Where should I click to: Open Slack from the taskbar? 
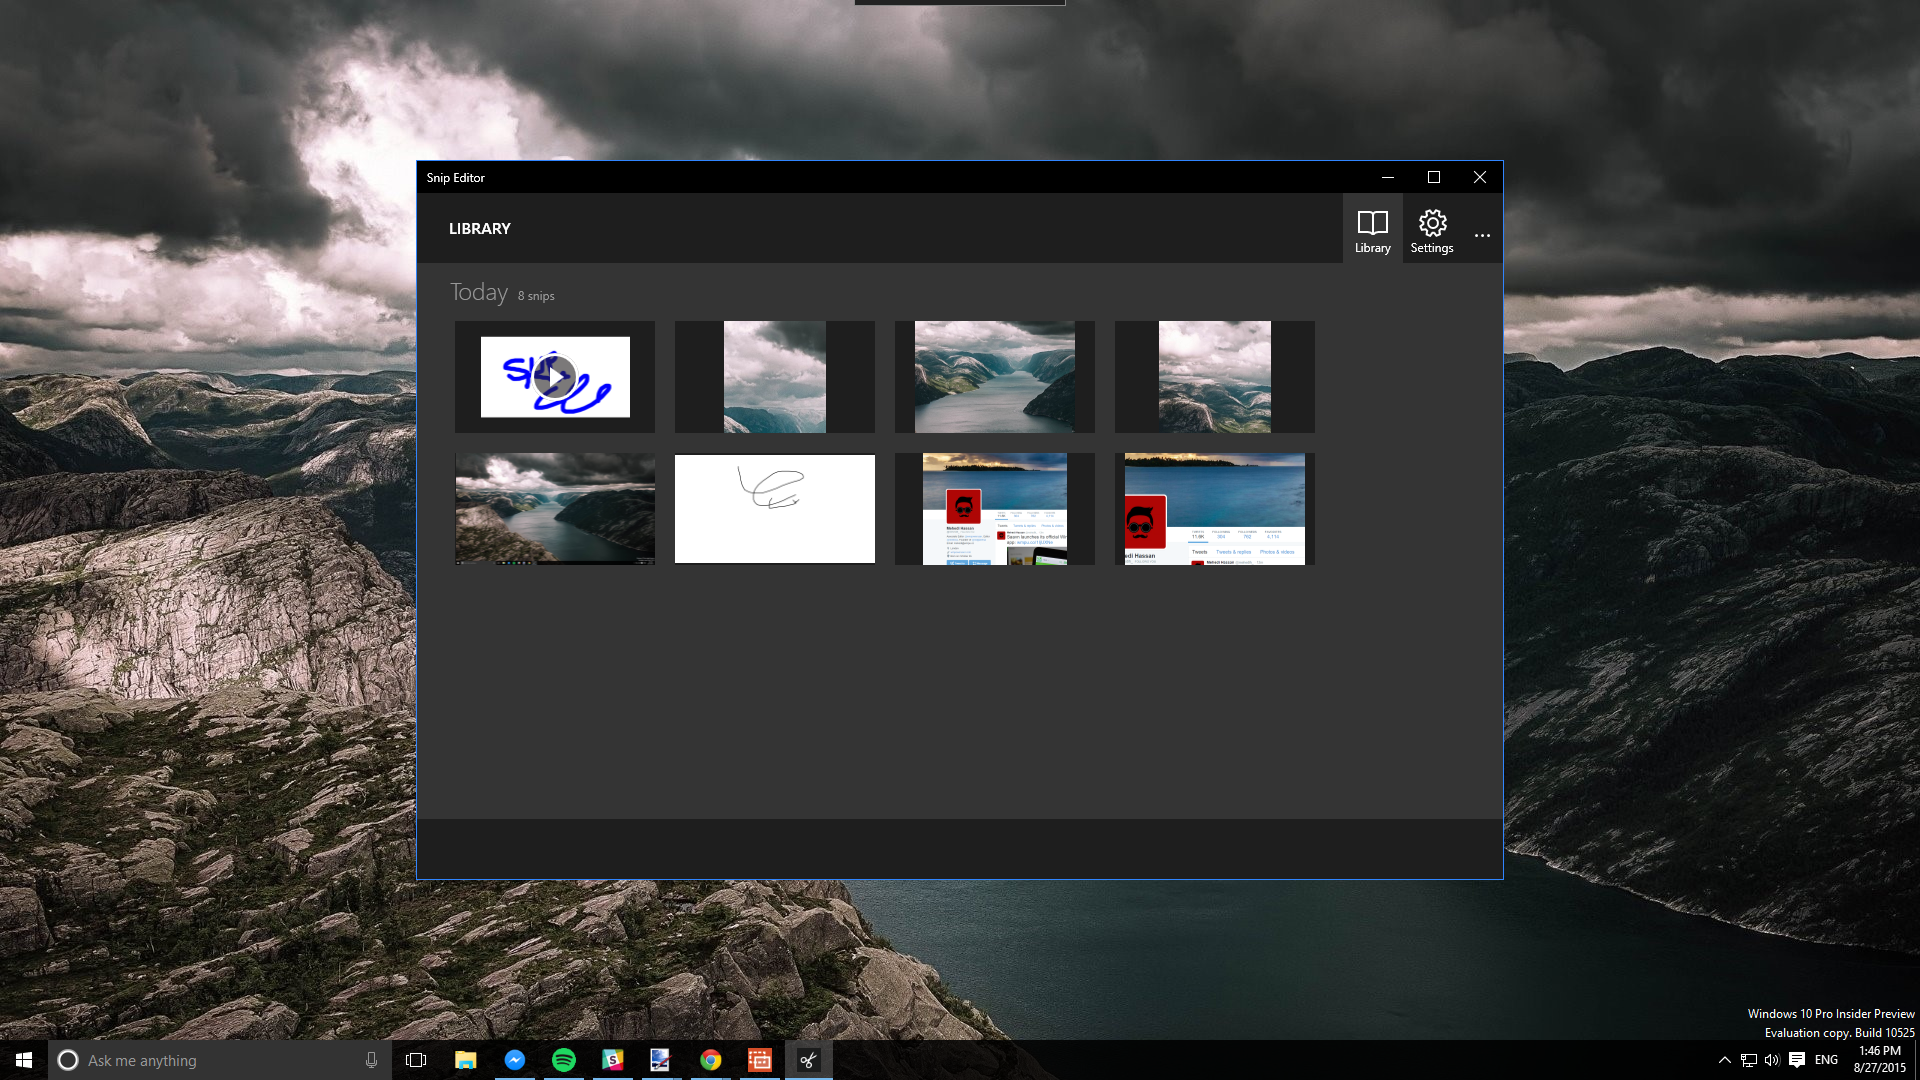point(613,1060)
